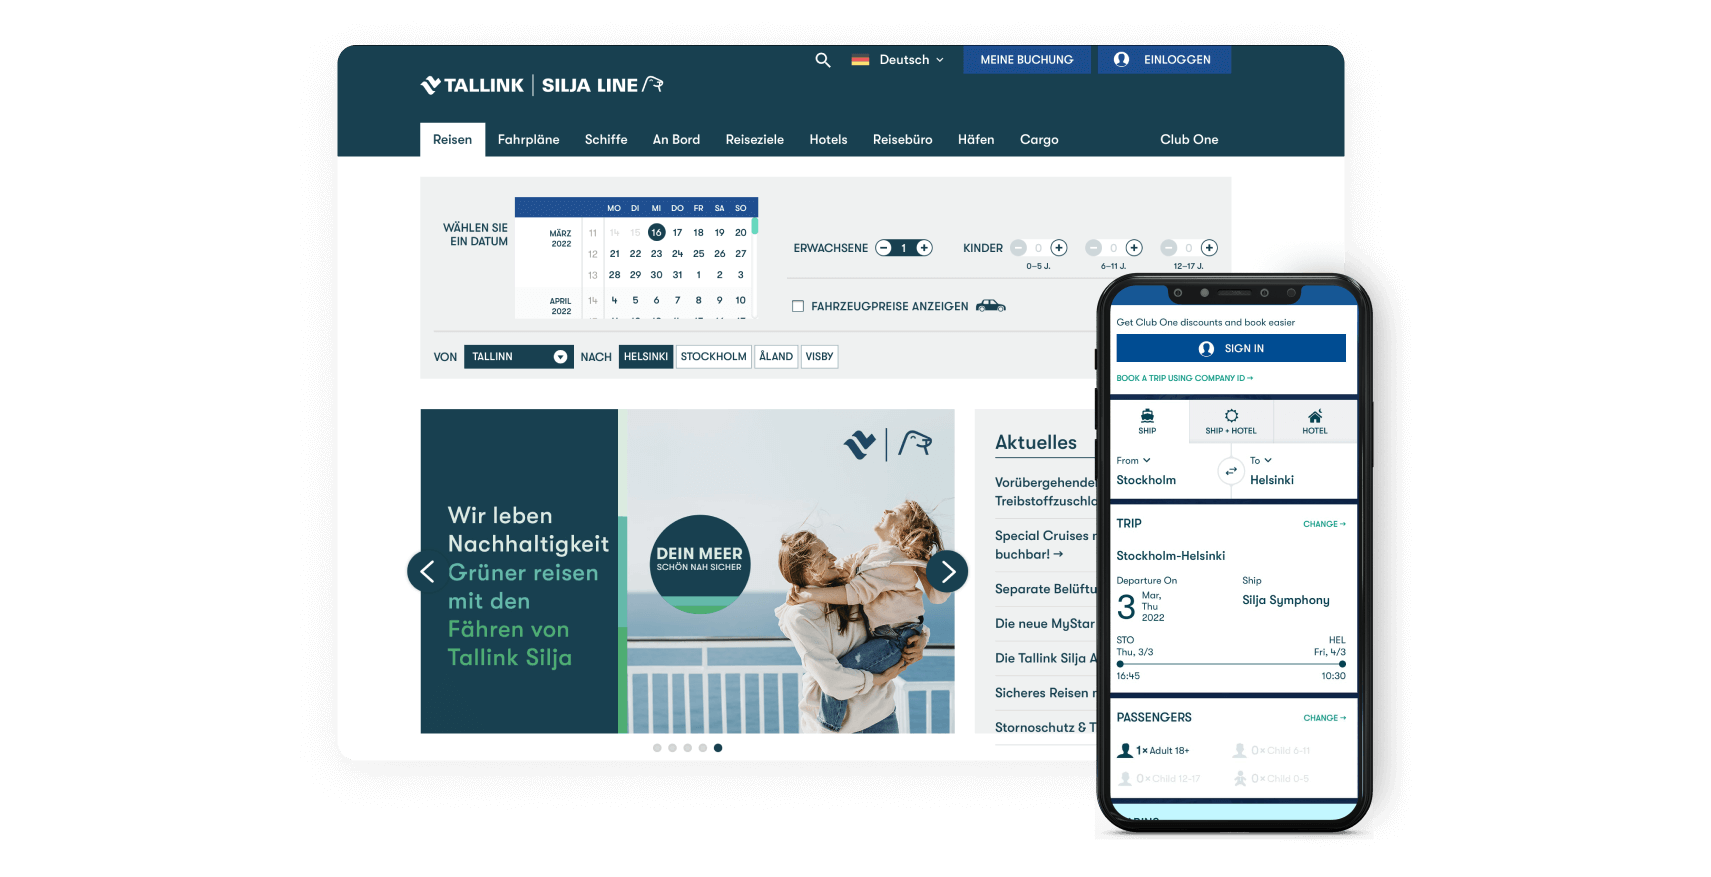Image resolution: width=1711 pixels, height=877 pixels.
Task: Click the EINLOGGEN button
Action: click(1164, 60)
